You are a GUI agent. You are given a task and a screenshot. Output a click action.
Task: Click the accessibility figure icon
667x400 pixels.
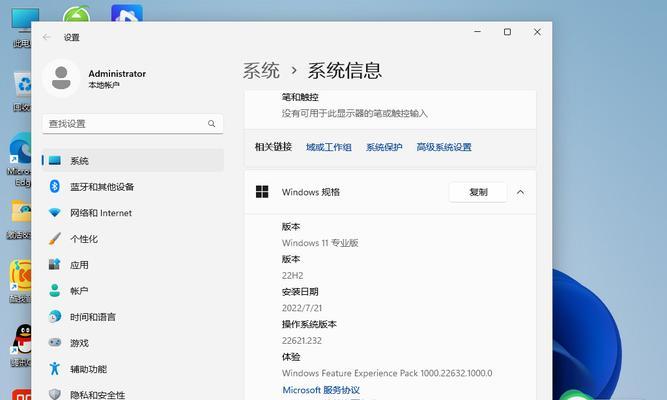(55, 369)
